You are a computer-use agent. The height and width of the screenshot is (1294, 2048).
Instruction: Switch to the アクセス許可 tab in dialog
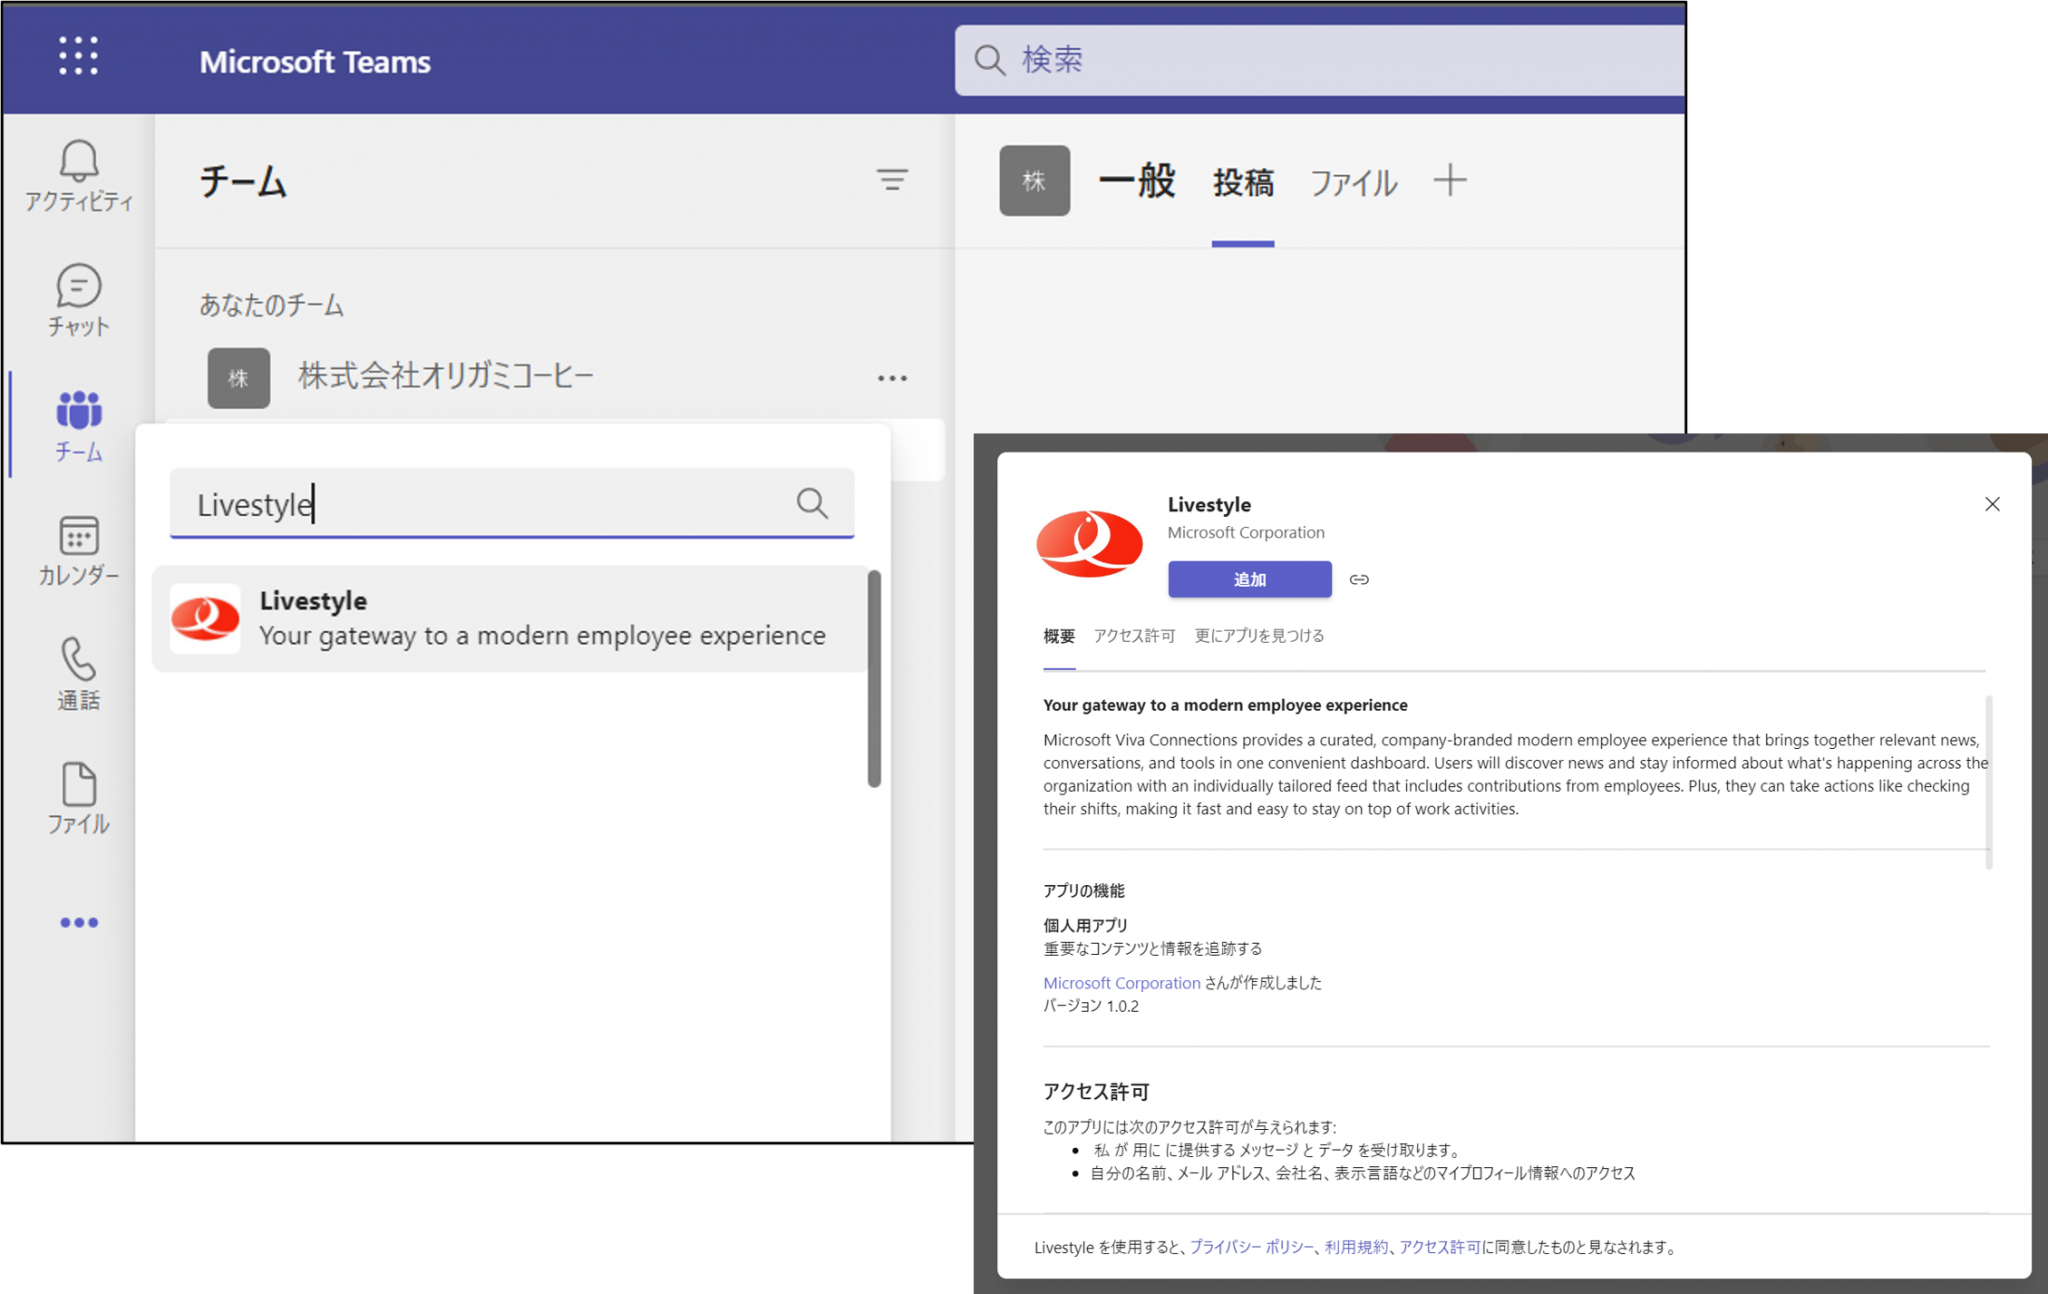(x=1134, y=636)
